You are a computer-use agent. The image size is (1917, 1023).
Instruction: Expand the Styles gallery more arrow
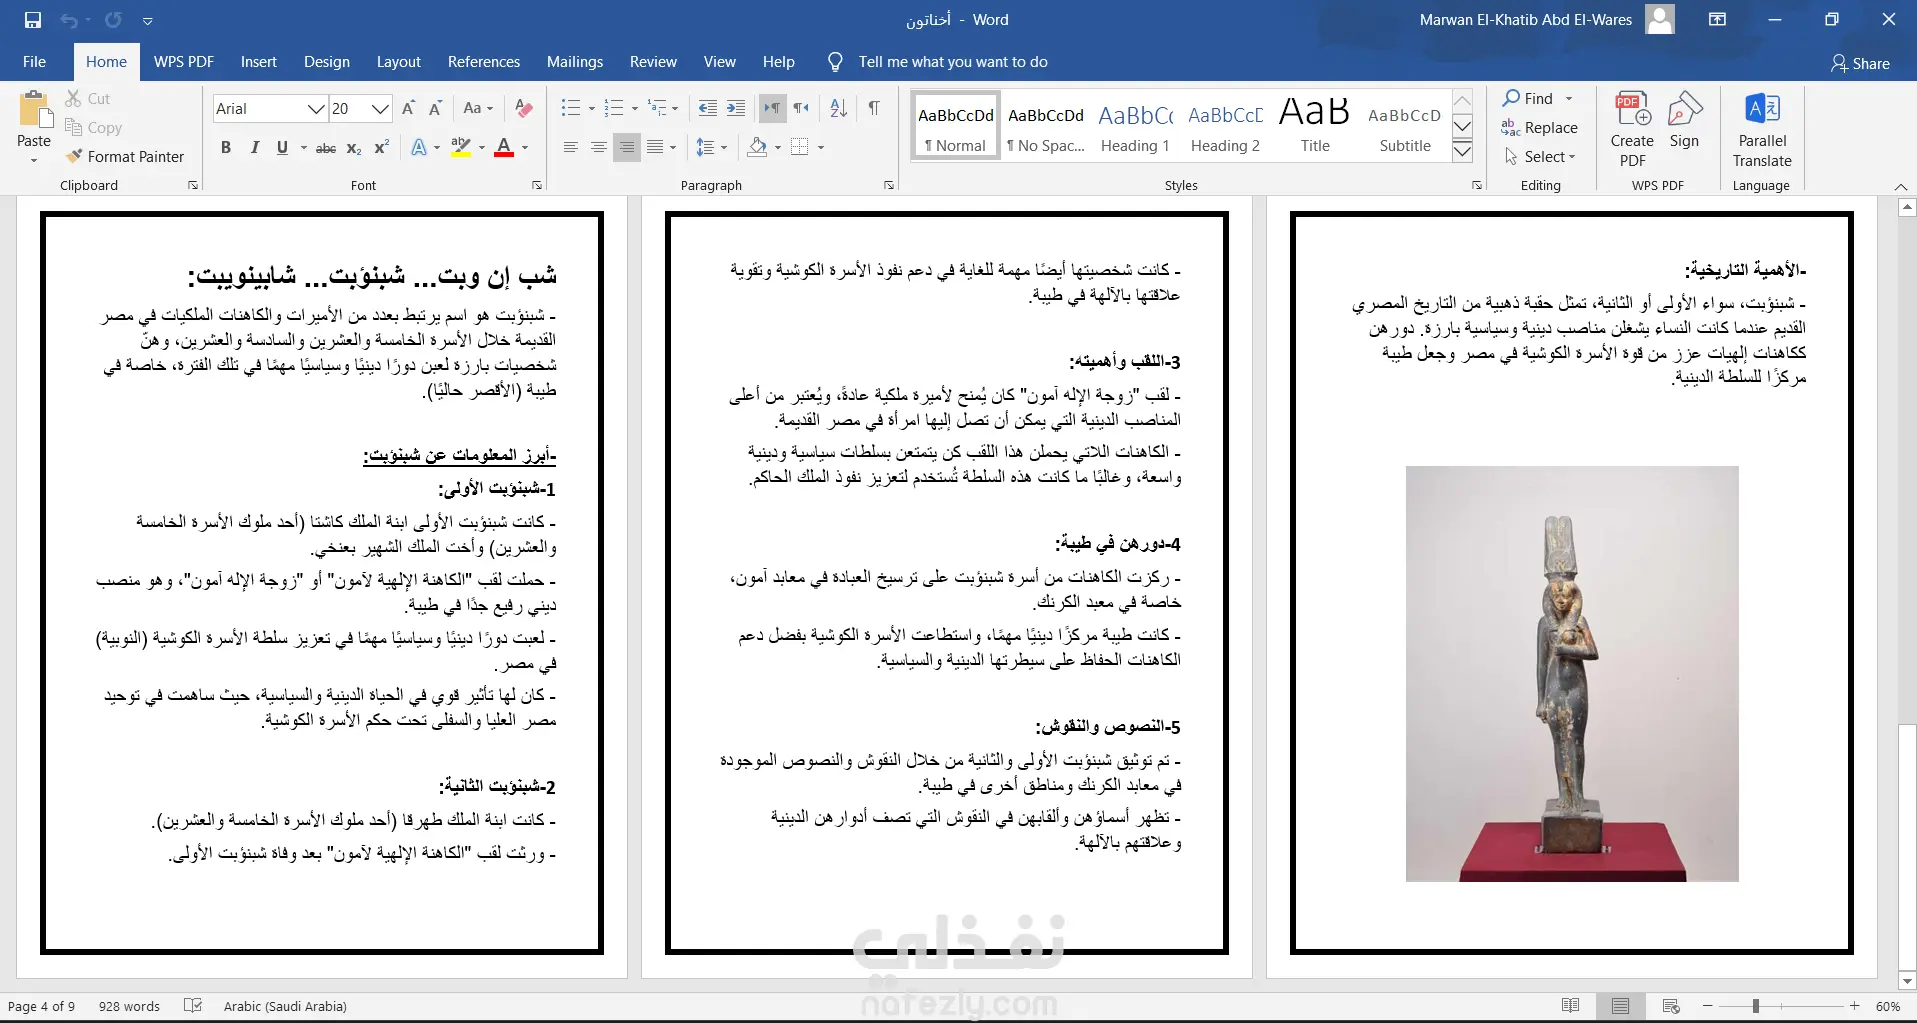(1462, 151)
